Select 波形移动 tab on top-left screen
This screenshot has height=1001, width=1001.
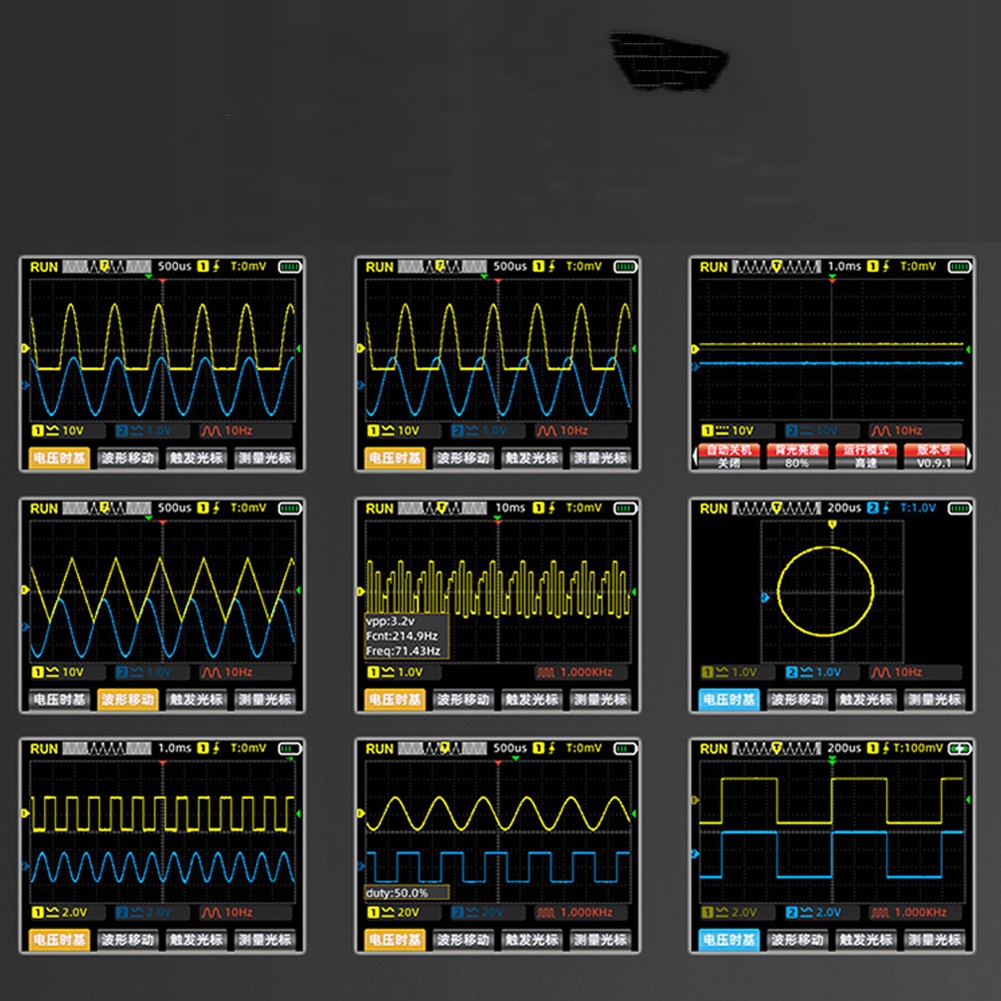(128, 458)
